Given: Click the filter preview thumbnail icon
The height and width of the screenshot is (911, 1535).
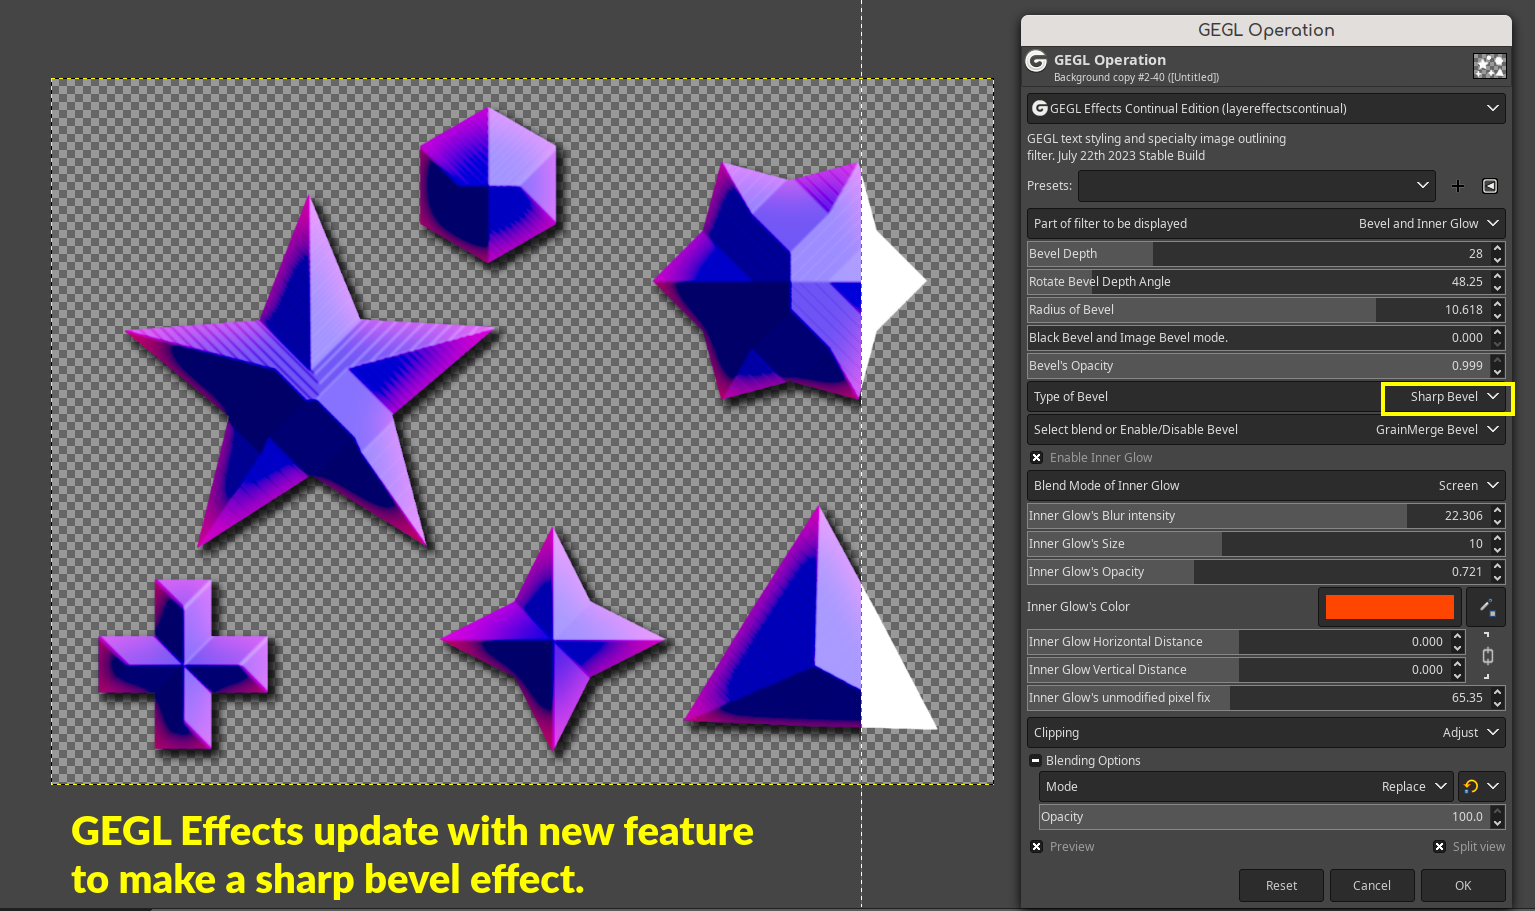Looking at the screenshot, I should click(x=1489, y=66).
